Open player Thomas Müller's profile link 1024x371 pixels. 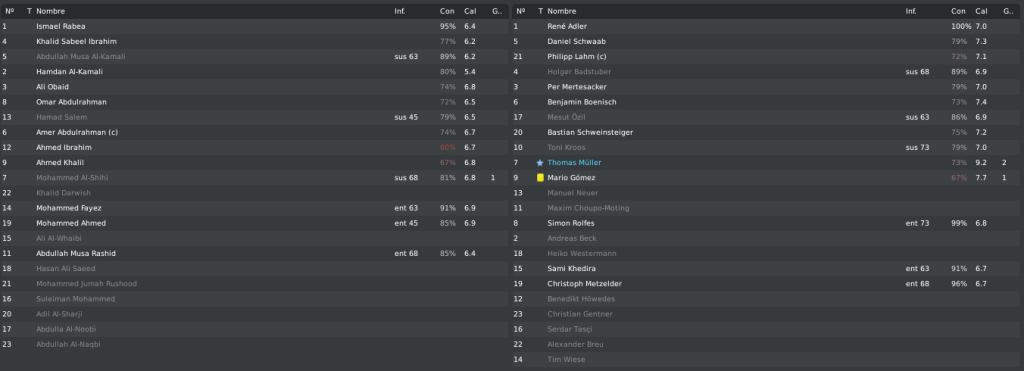click(574, 163)
